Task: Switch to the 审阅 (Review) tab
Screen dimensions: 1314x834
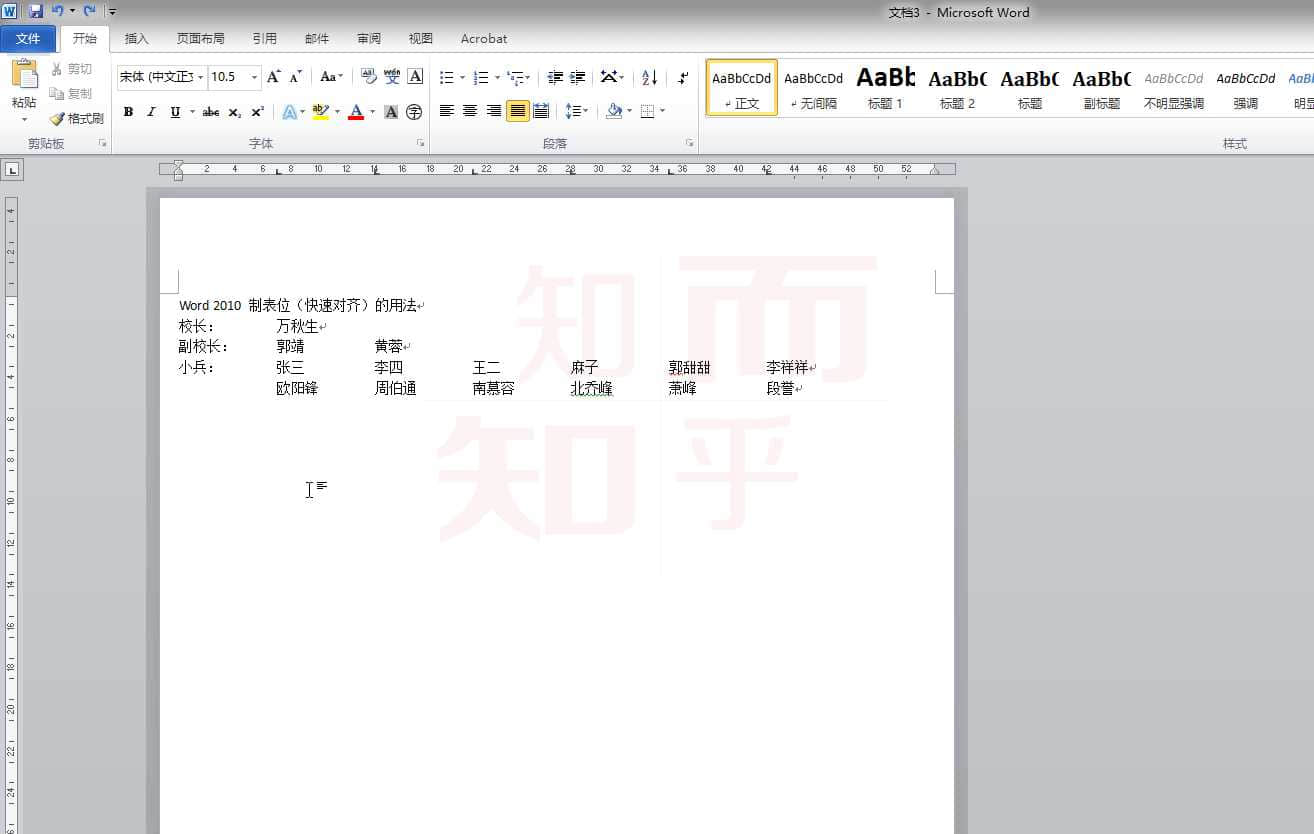Action: click(368, 39)
